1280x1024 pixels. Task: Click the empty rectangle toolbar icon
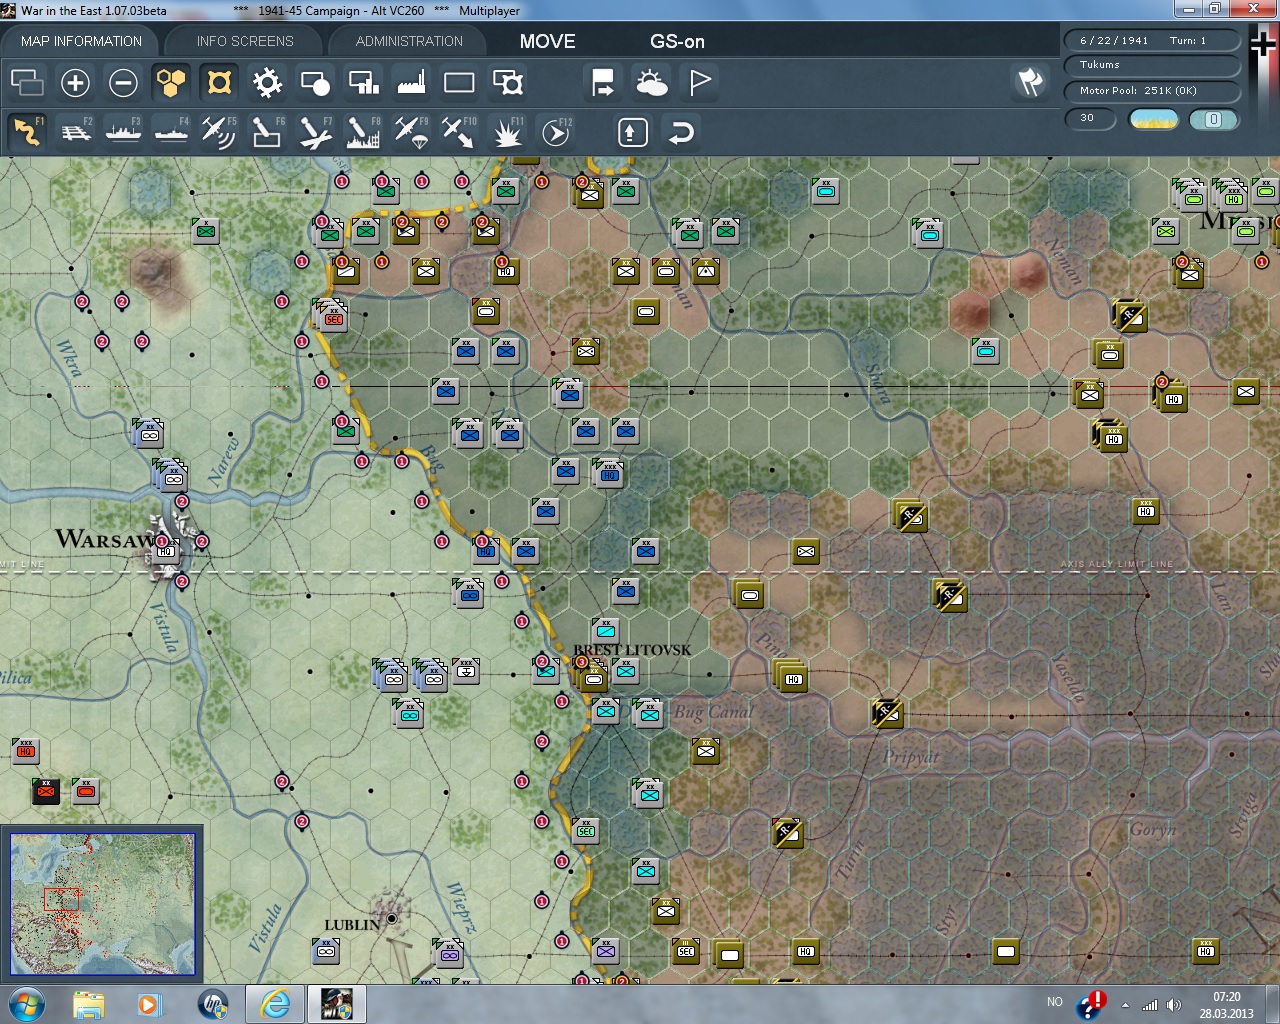(x=459, y=82)
